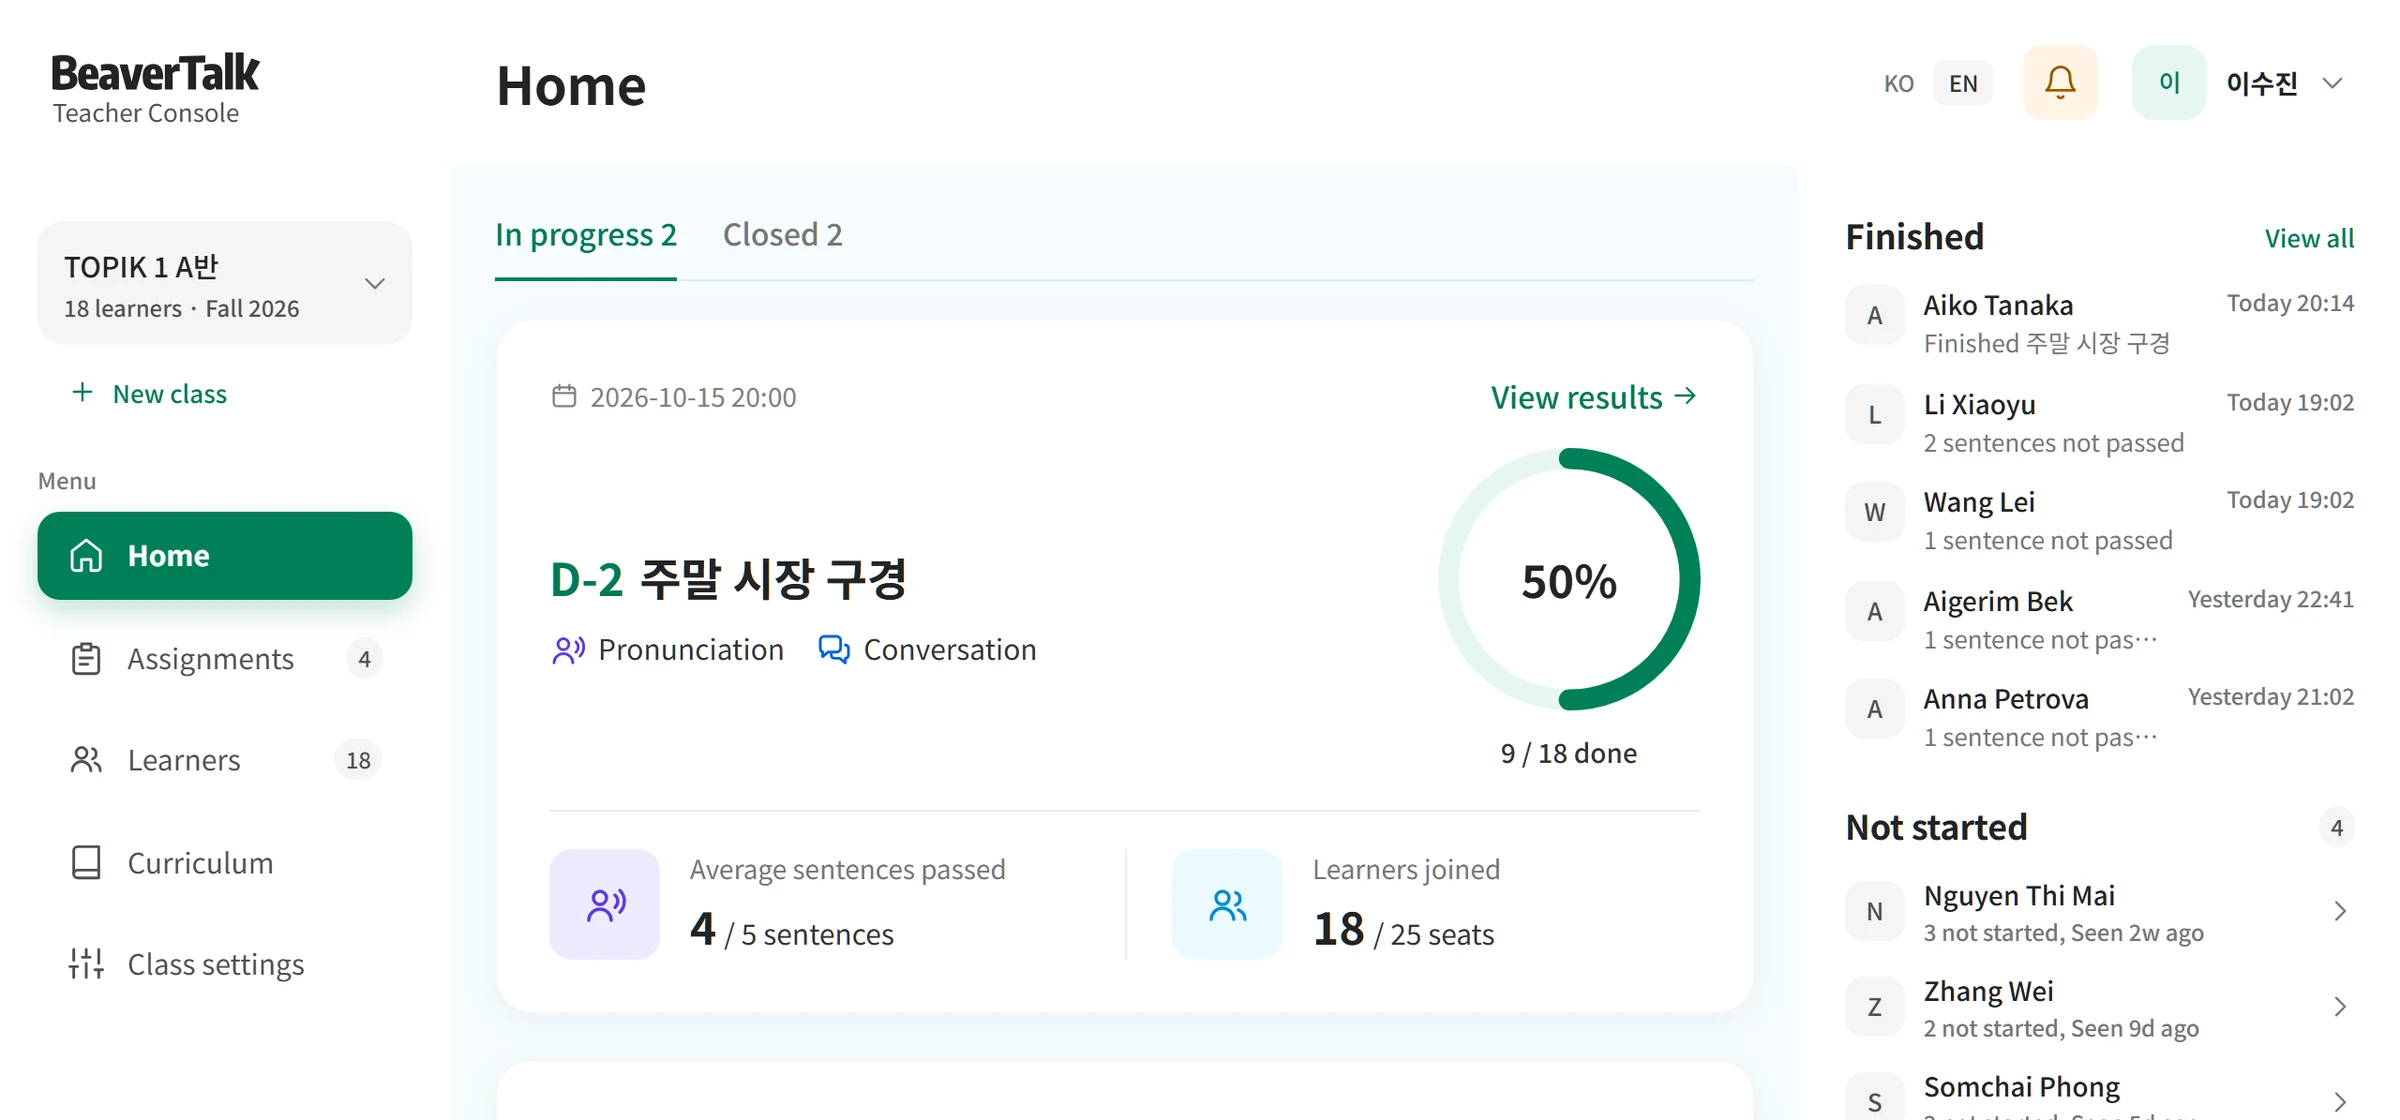This screenshot has width=2400, height=1120.
Task: Click the blue Learners joined icon
Action: point(1227,905)
